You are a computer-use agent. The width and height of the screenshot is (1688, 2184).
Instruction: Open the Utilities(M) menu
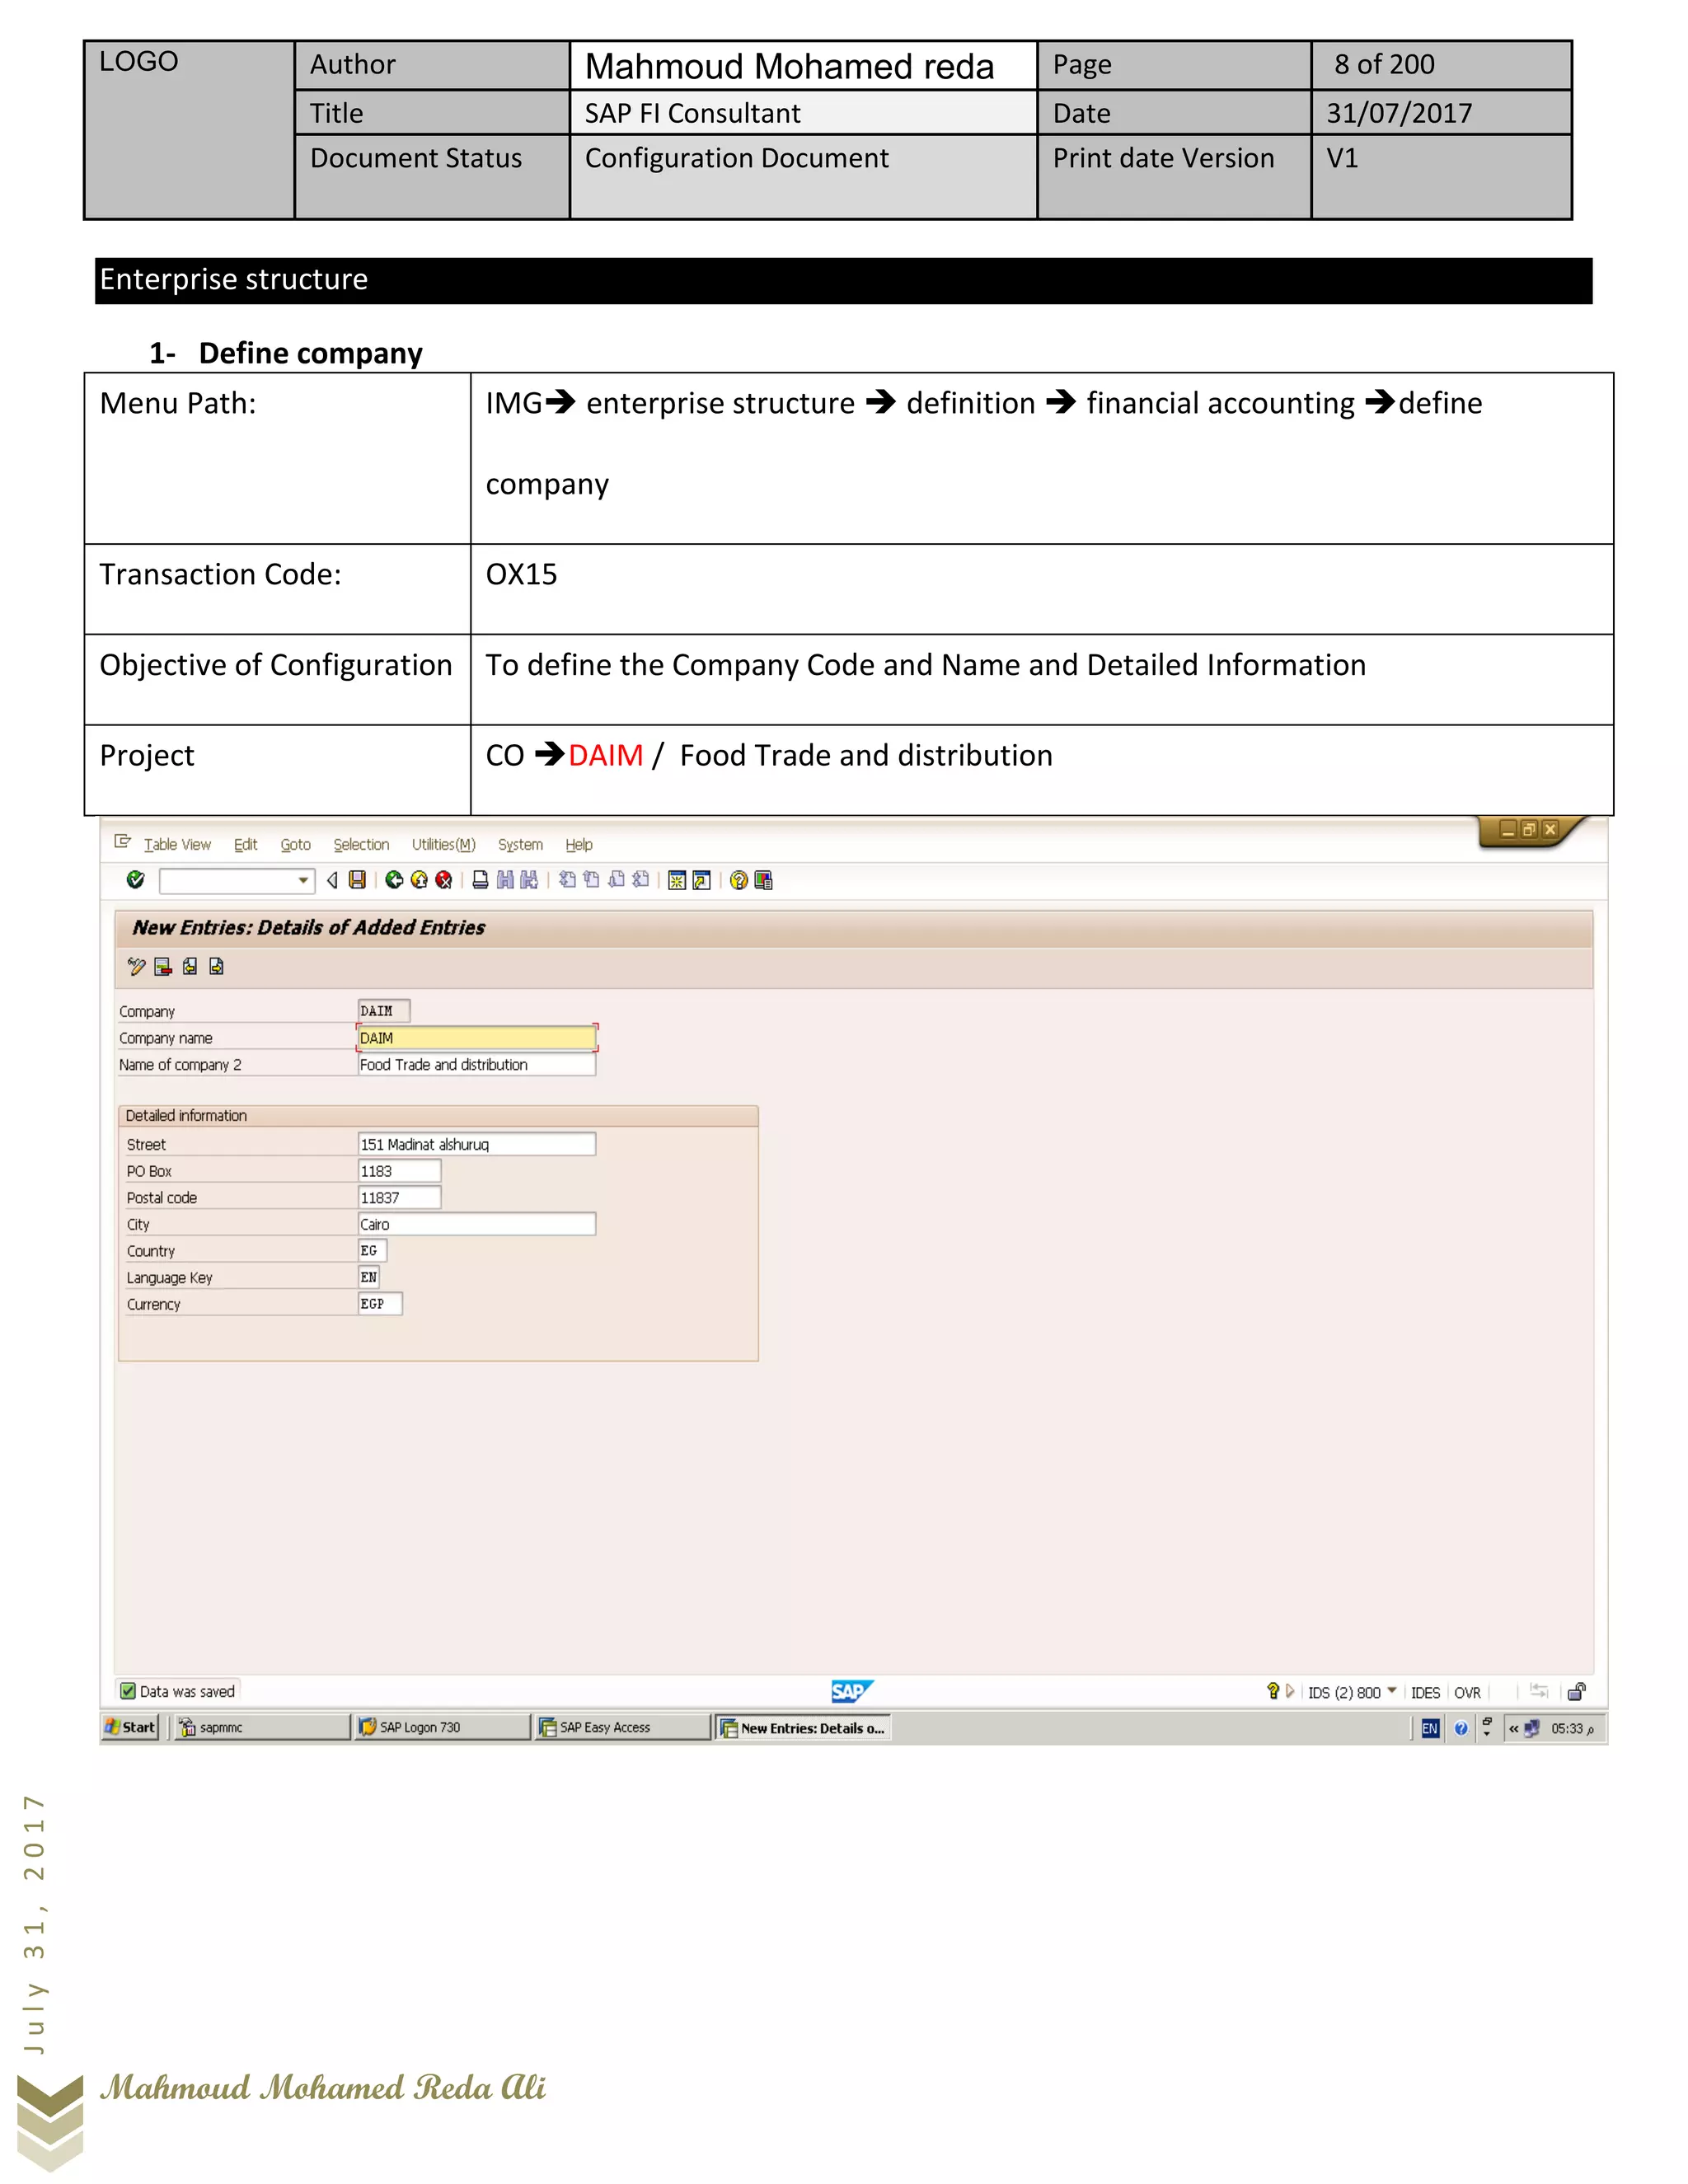tap(444, 845)
